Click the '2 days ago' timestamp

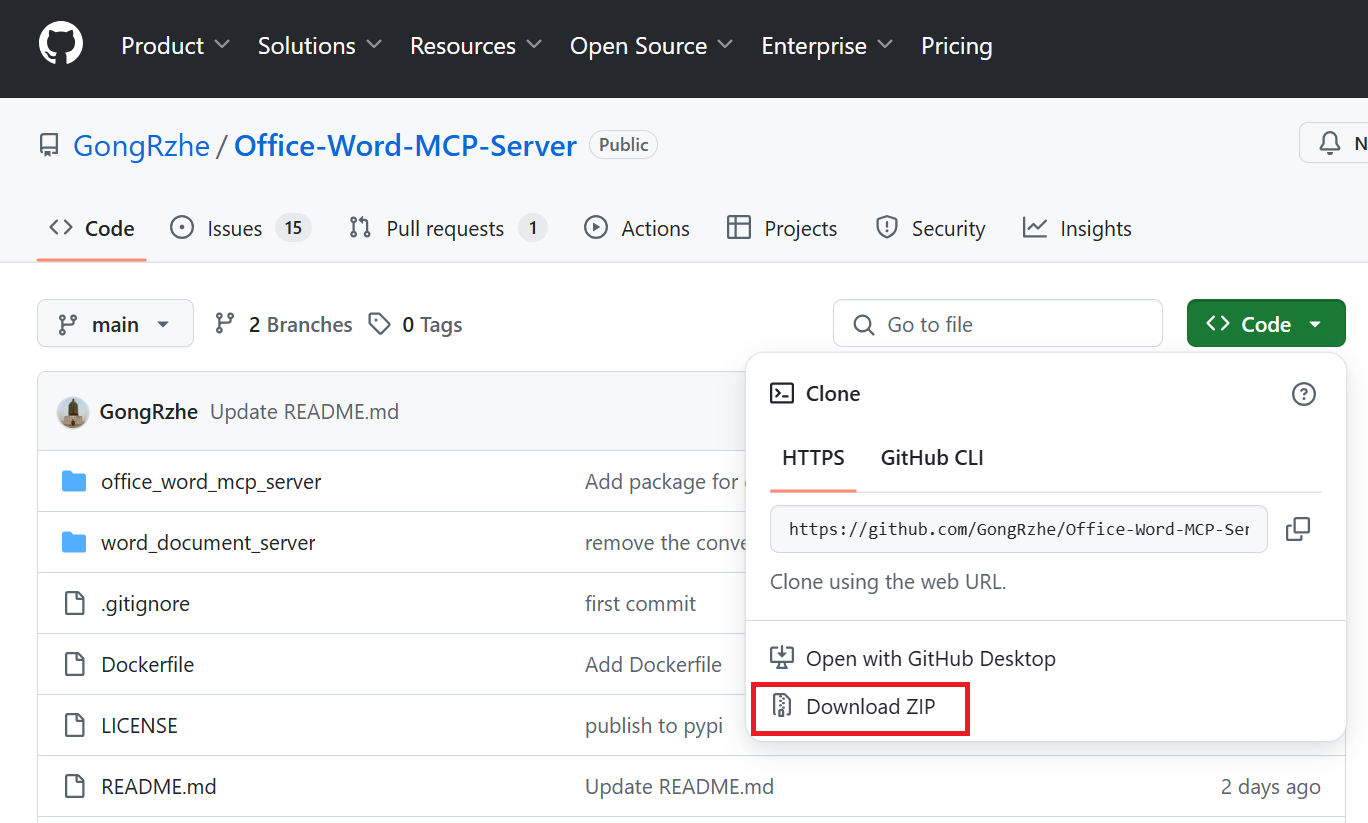click(1270, 787)
